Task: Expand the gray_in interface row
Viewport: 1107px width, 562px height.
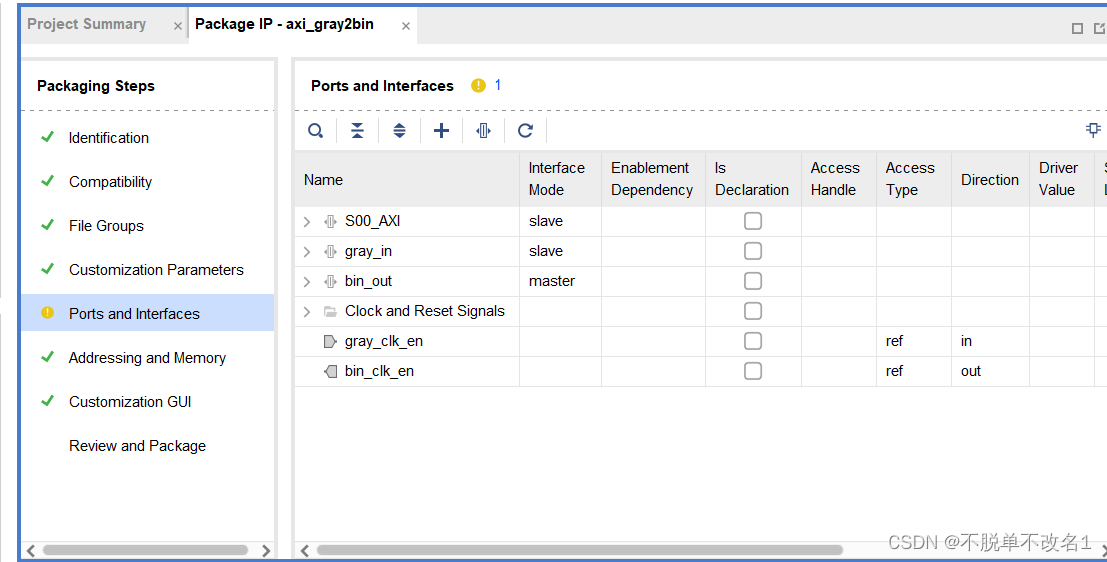Action: click(x=306, y=252)
